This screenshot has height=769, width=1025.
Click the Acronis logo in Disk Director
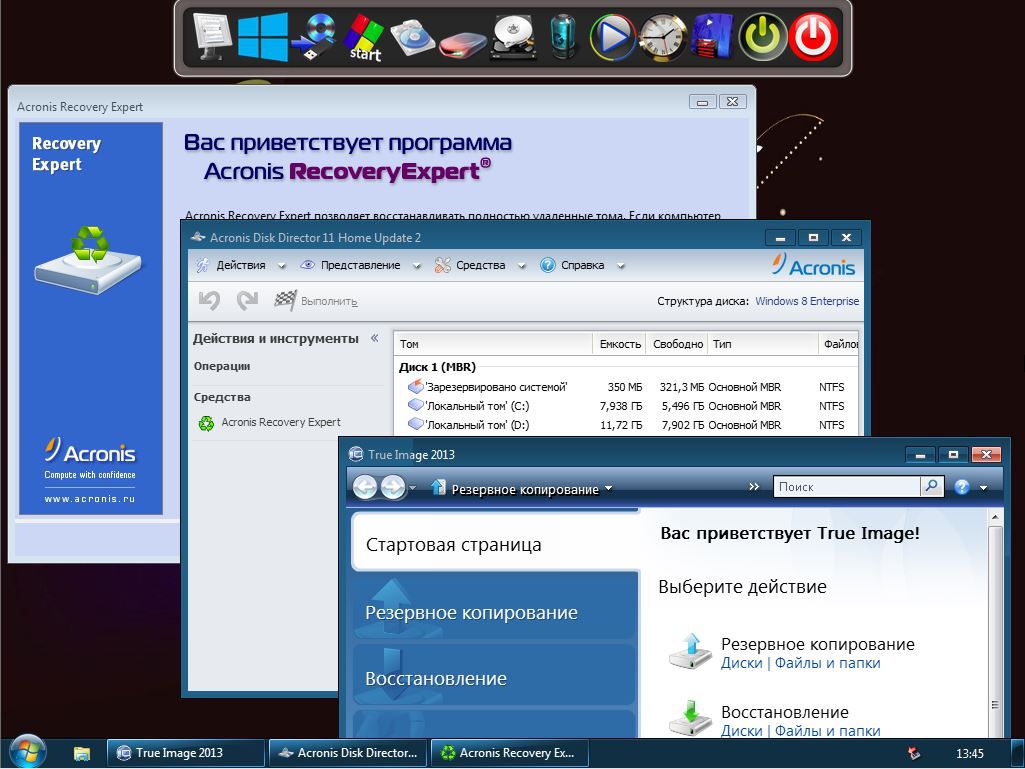pyautogui.click(x=813, y=265)
